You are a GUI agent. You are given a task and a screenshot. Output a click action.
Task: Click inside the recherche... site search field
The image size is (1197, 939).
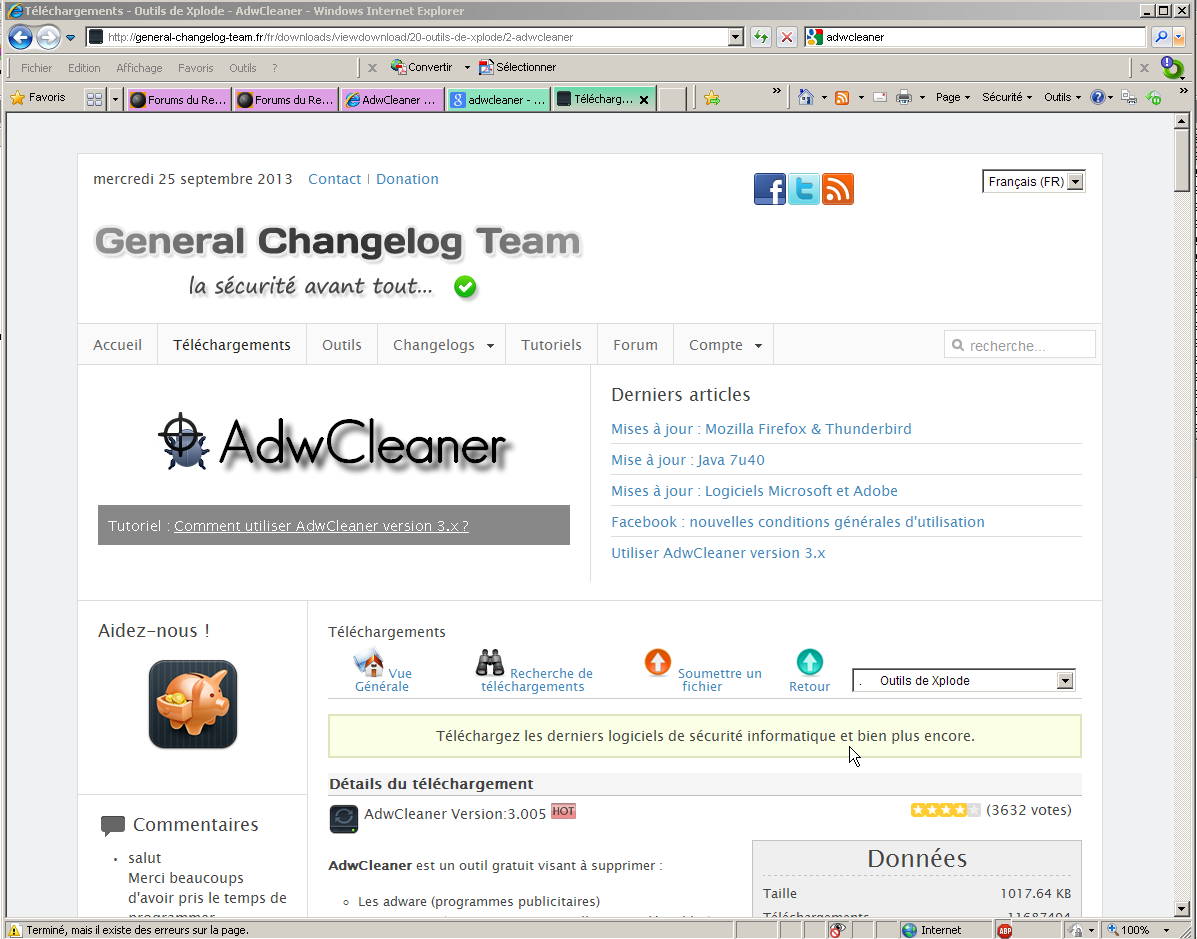click(1020, 345)
